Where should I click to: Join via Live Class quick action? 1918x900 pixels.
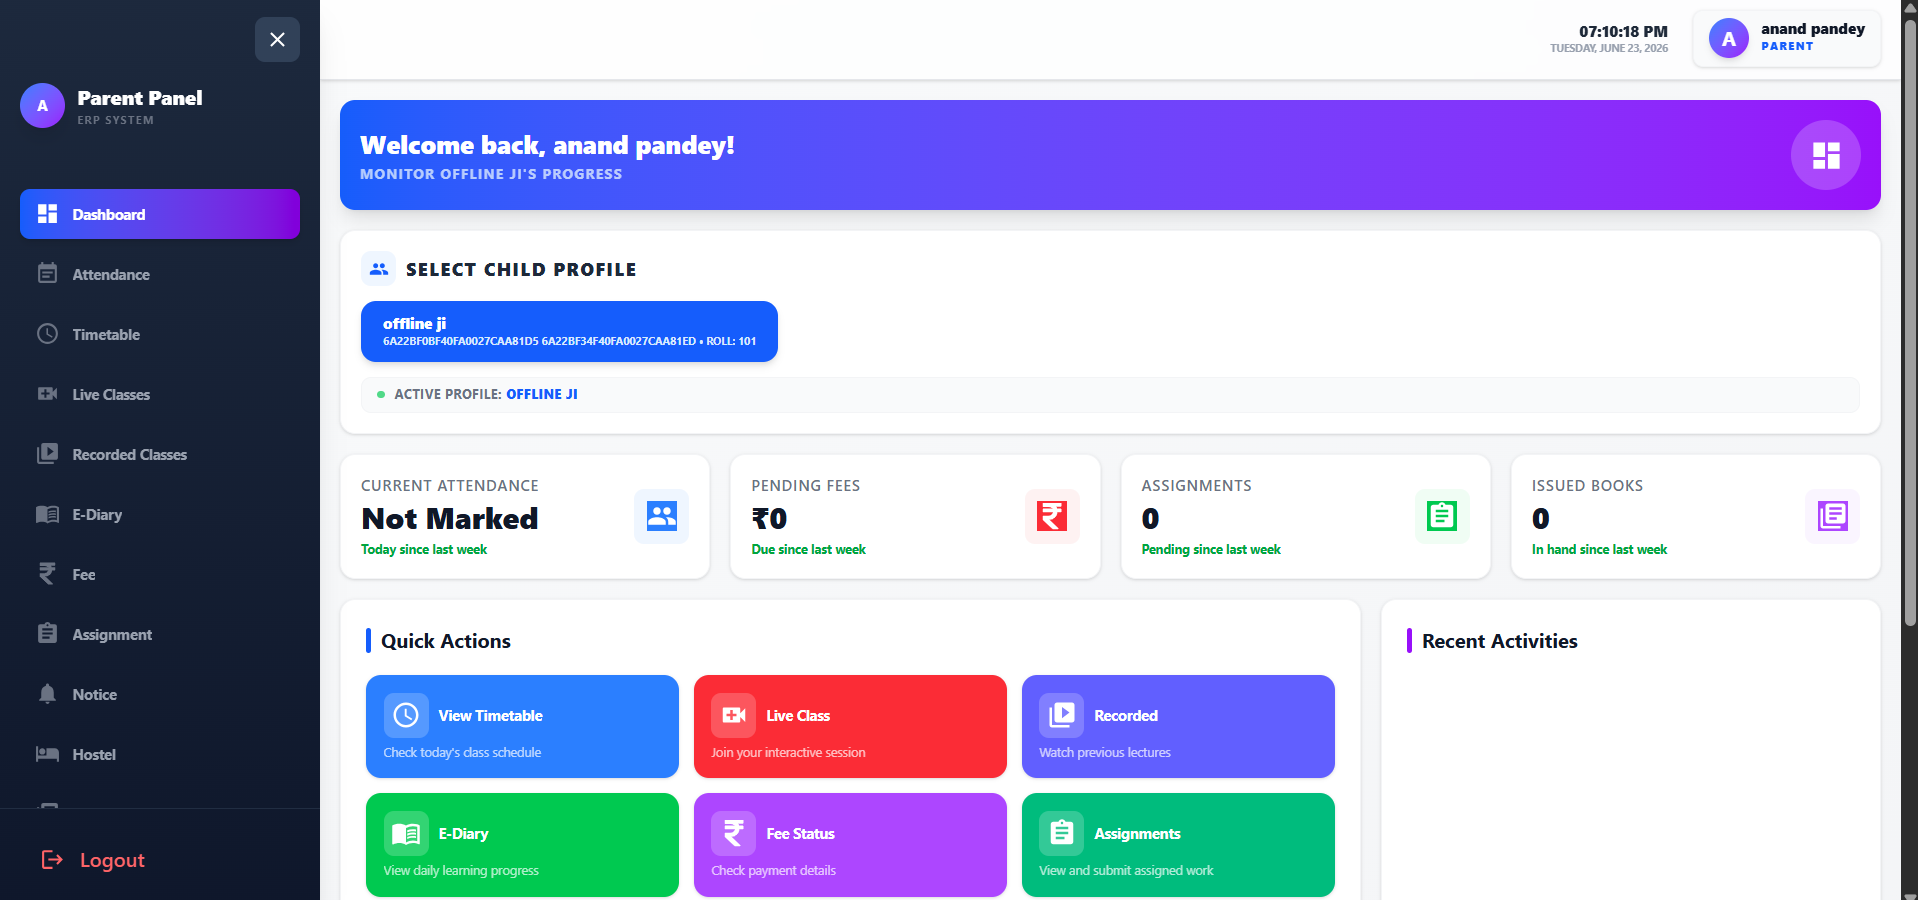[850, 726]
